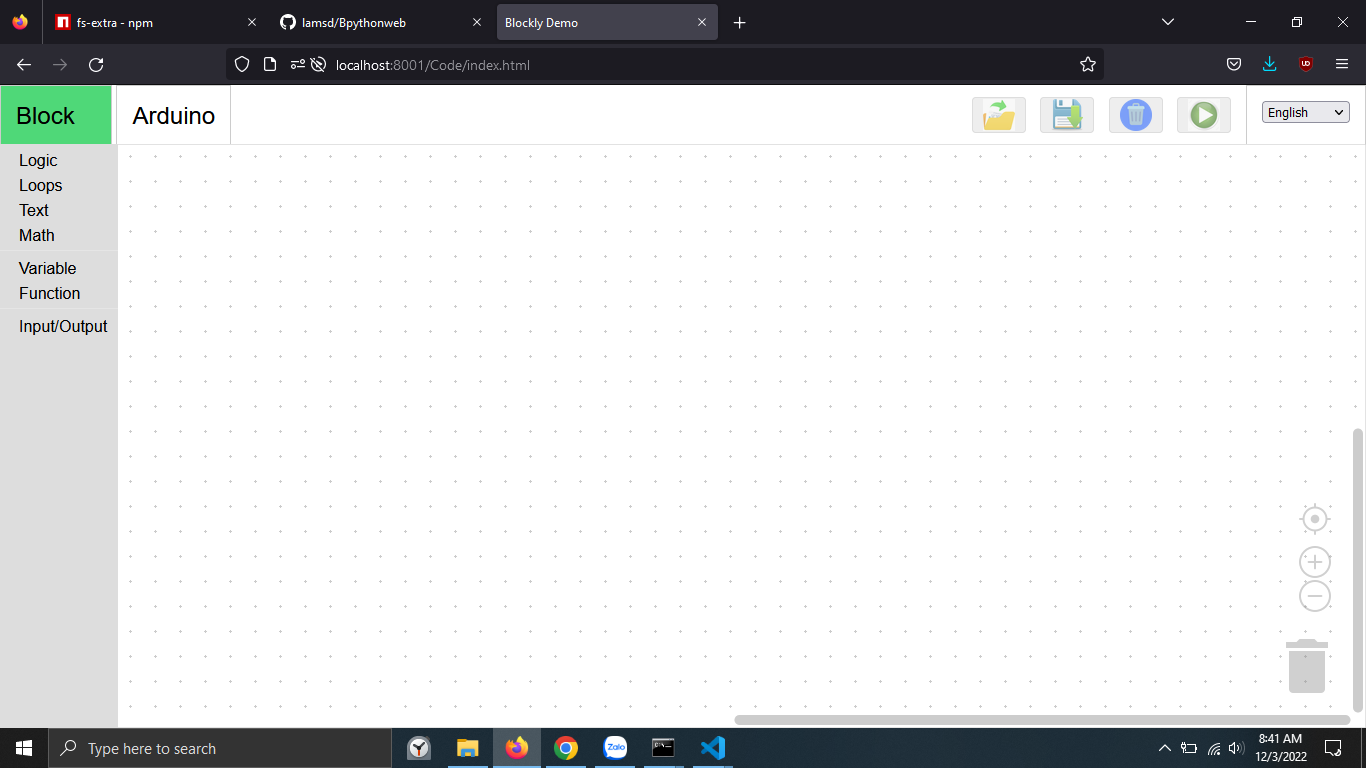
Task: Click the workspace vertical scrollbar
Action: tap(1358, 570)
